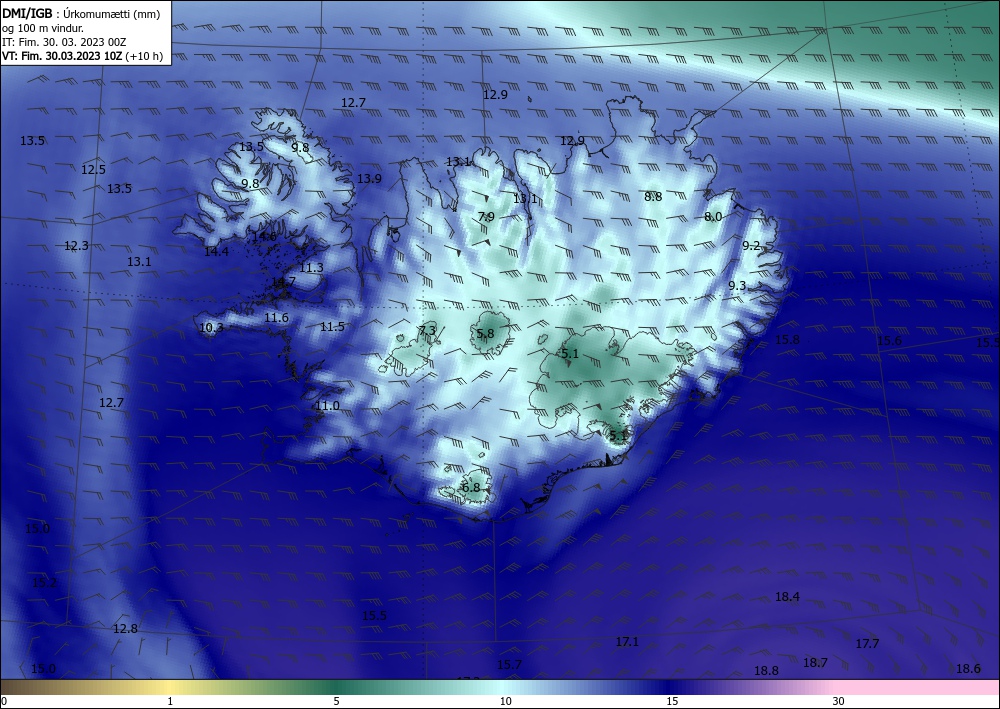
Task: Click the 12.3 value on the map
Action: click(77, 245)
